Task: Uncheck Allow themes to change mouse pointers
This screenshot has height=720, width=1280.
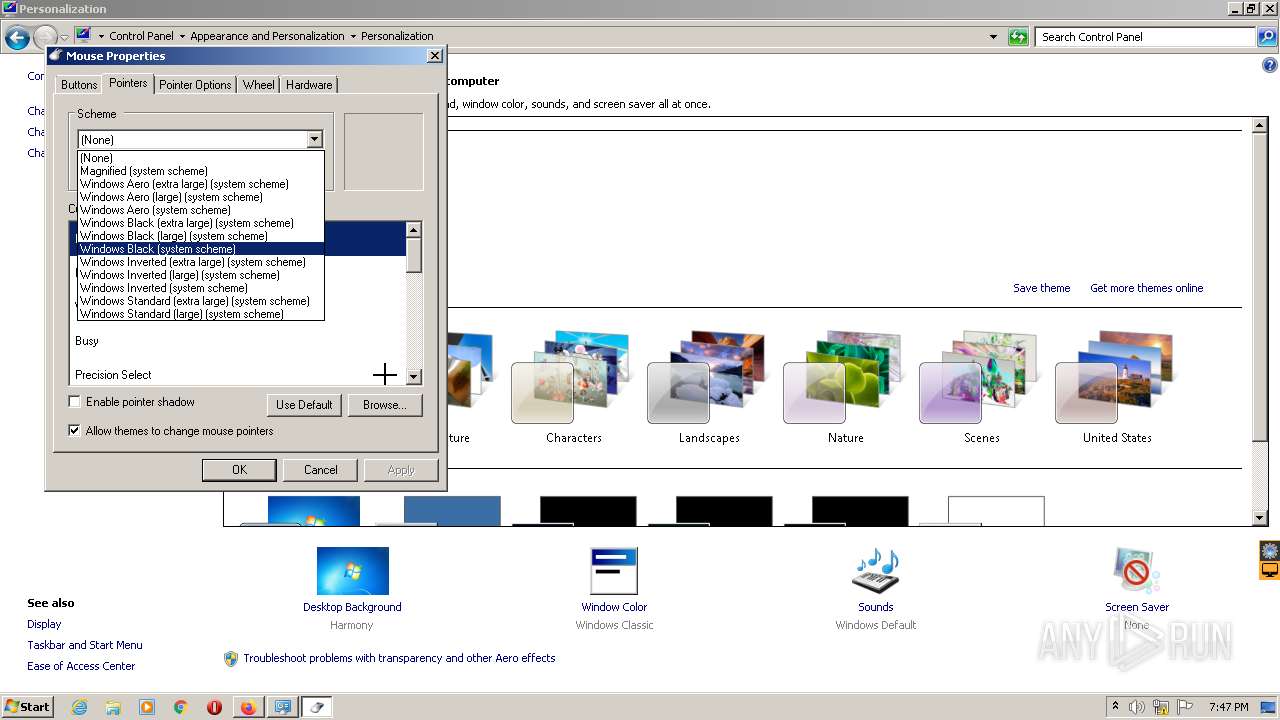Action: [74, 431]
